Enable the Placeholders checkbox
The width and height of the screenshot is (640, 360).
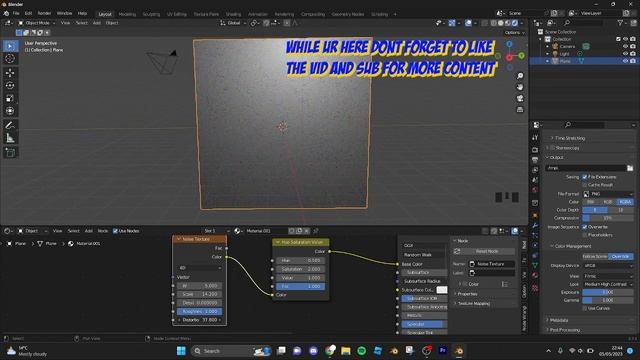pyautogui.click(x=585, y=235)
